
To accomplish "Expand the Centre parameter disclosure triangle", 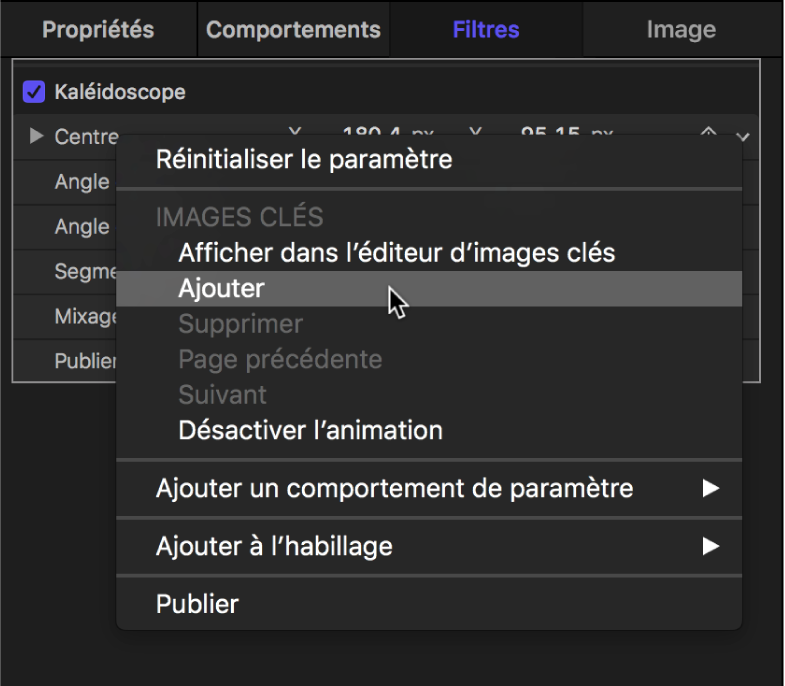I will pos(37,136).
